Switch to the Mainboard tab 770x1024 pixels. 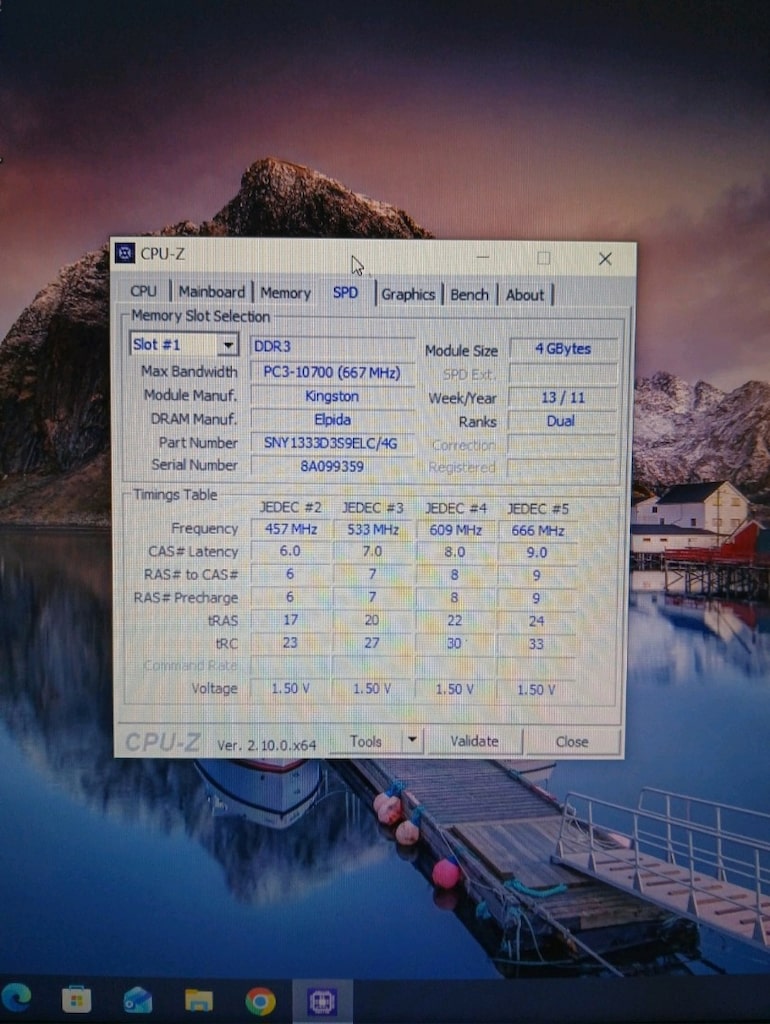[x=212, y=292]
